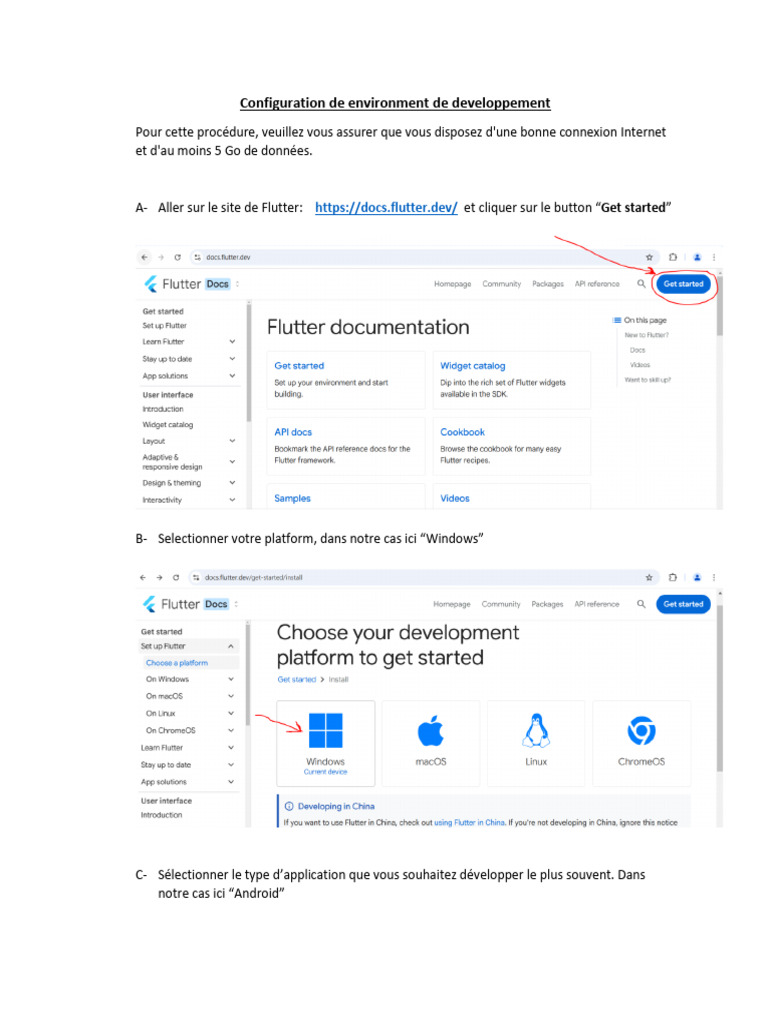Viewport: 768px width, 1024px height.
Task: Click the 'On this page' list icon
Action: (x=616, y=320)
